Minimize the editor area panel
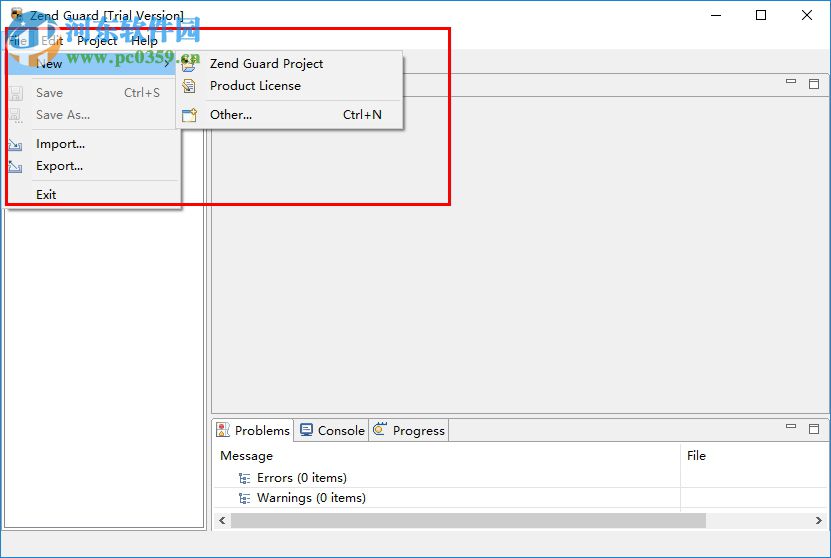This screenshot has height=558, width=831. [x=791, y=82]
